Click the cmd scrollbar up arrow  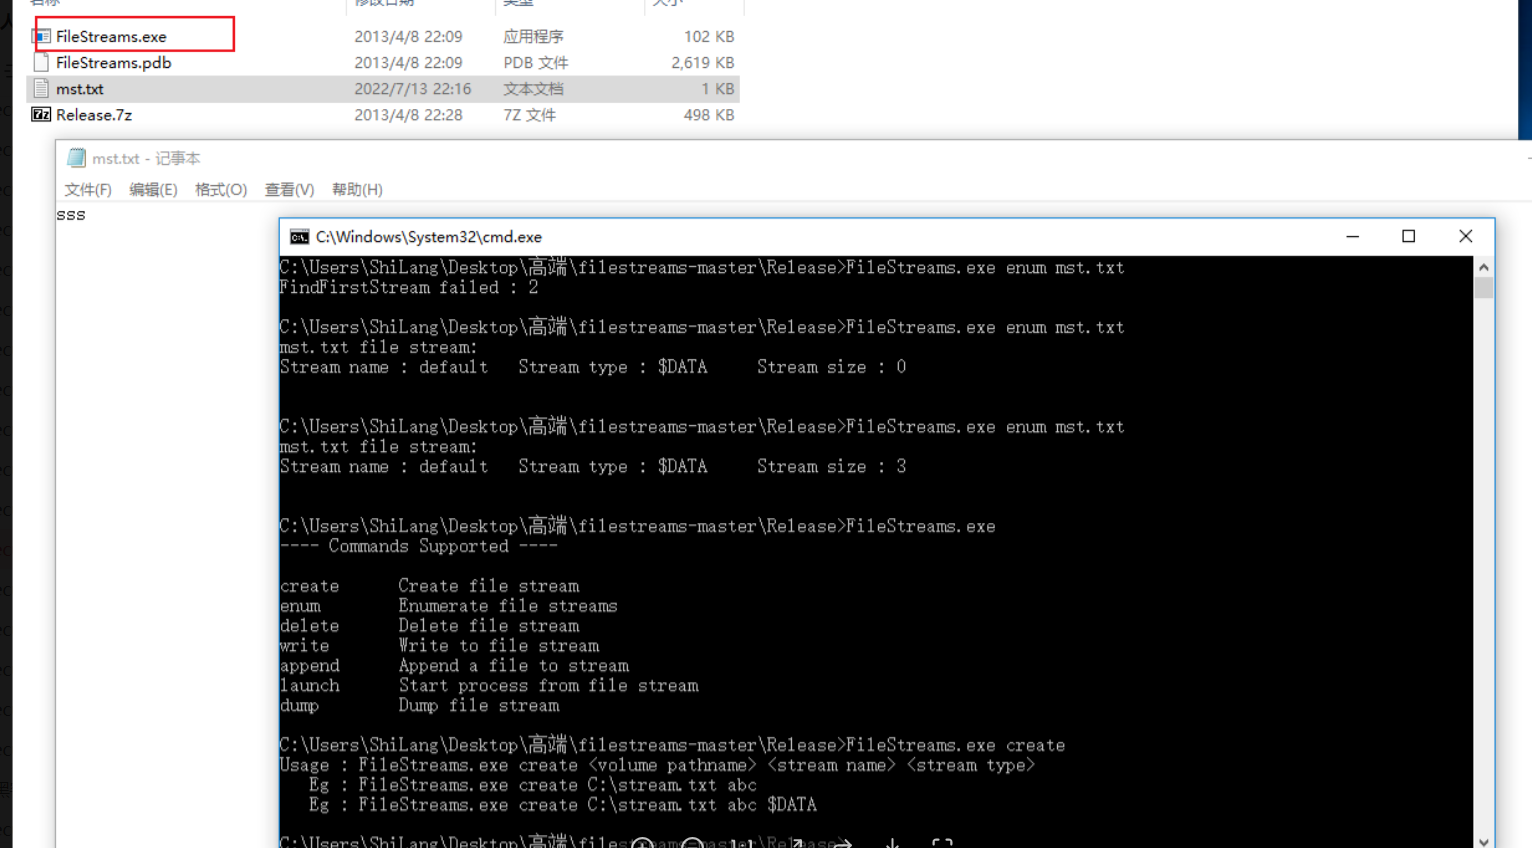point(1484,267)
